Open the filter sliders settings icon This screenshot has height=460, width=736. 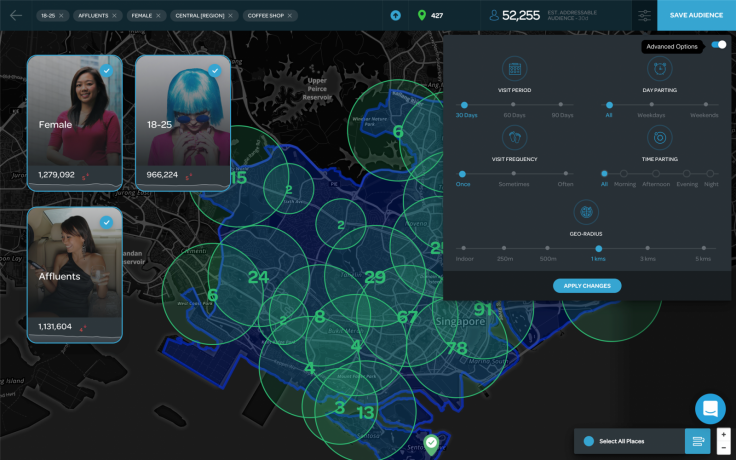point(644,15)
